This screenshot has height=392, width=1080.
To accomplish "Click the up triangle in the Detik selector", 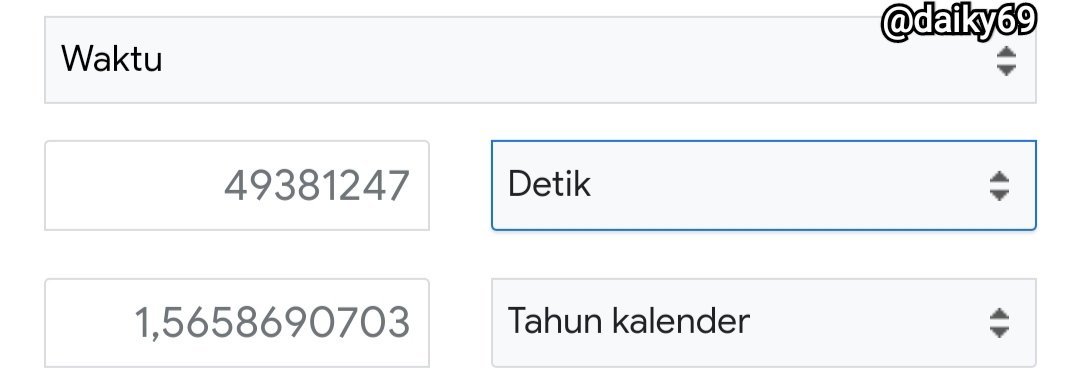I will (999, 177).
